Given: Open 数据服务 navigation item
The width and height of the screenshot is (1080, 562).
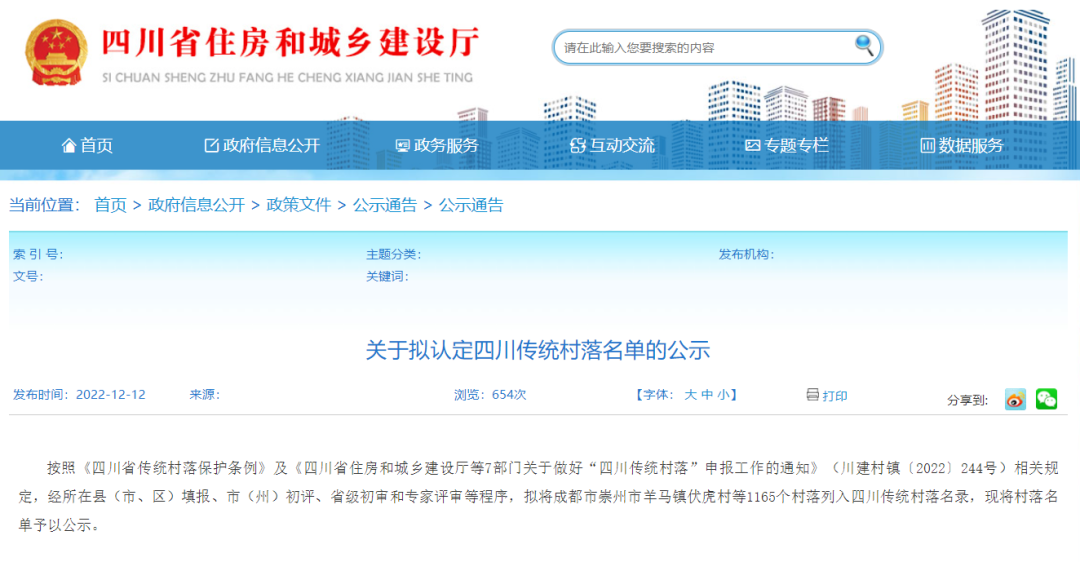Looking at the screenshot, I should coord(962,145).
